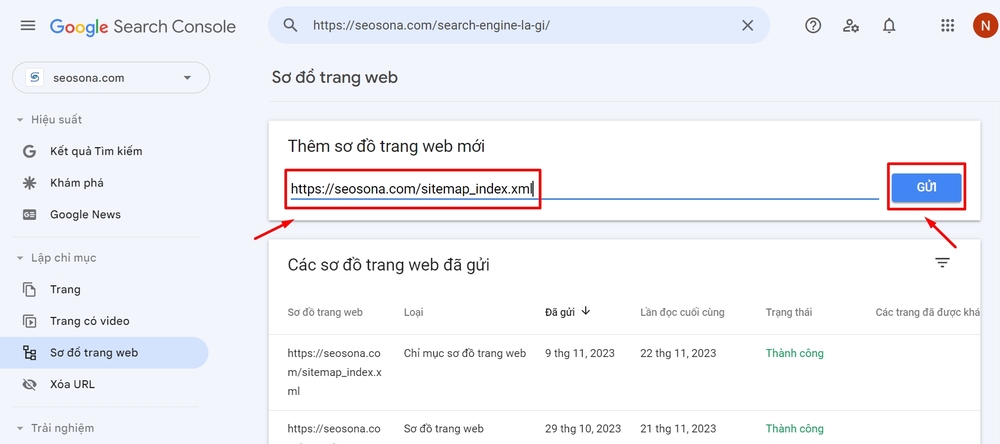Open the hamburger main menu
This screenshot has width=1000, height=444.
(27, 26)
